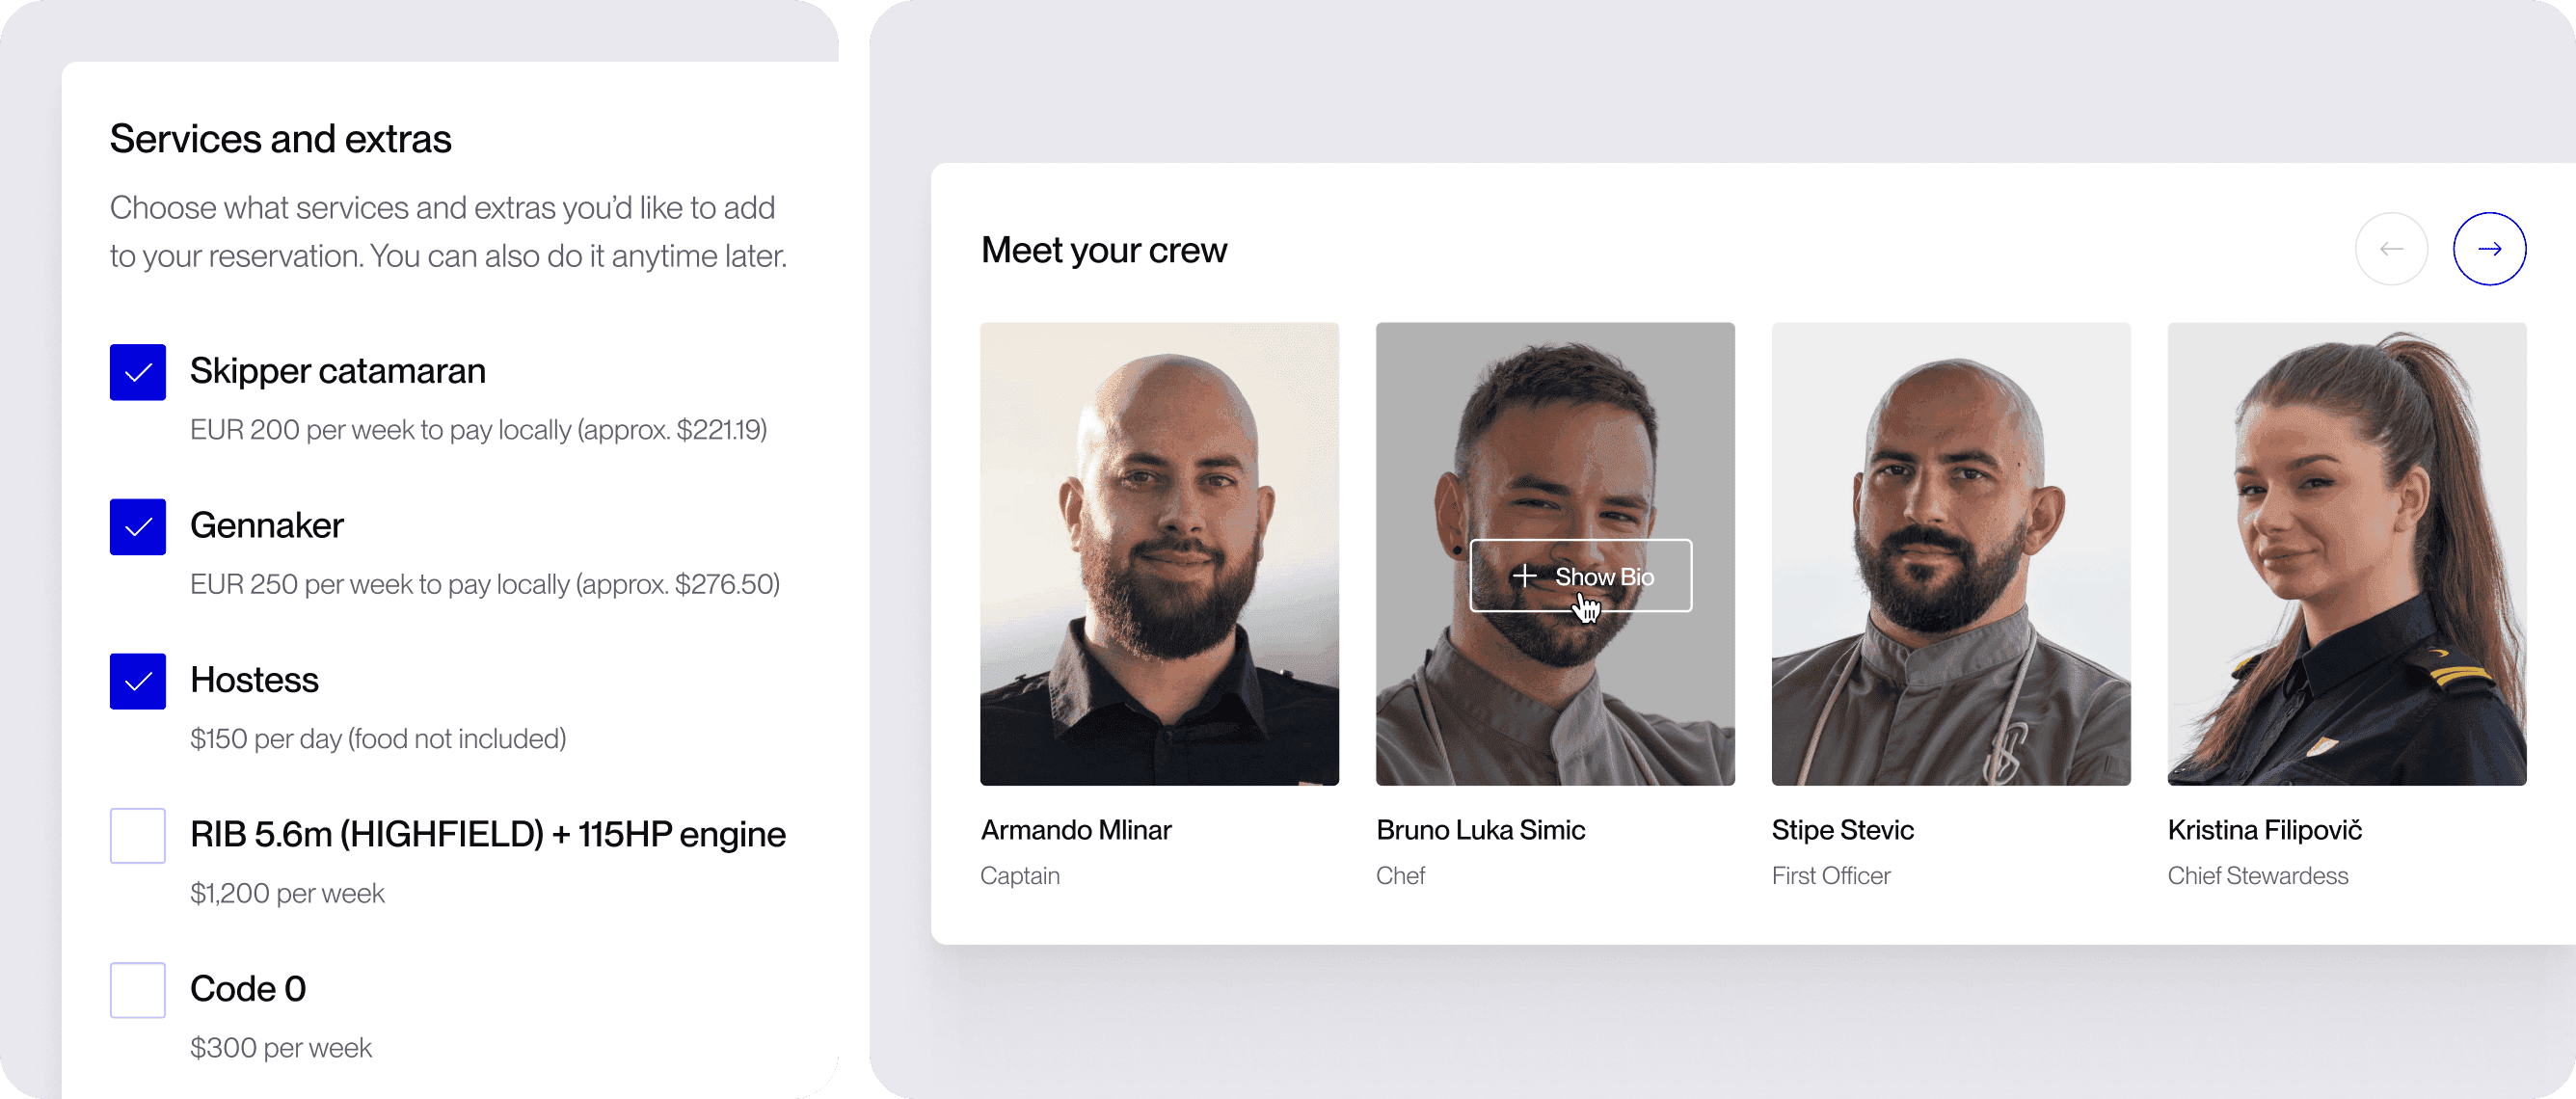Click the next crew arrow button

coord(2488,249)
